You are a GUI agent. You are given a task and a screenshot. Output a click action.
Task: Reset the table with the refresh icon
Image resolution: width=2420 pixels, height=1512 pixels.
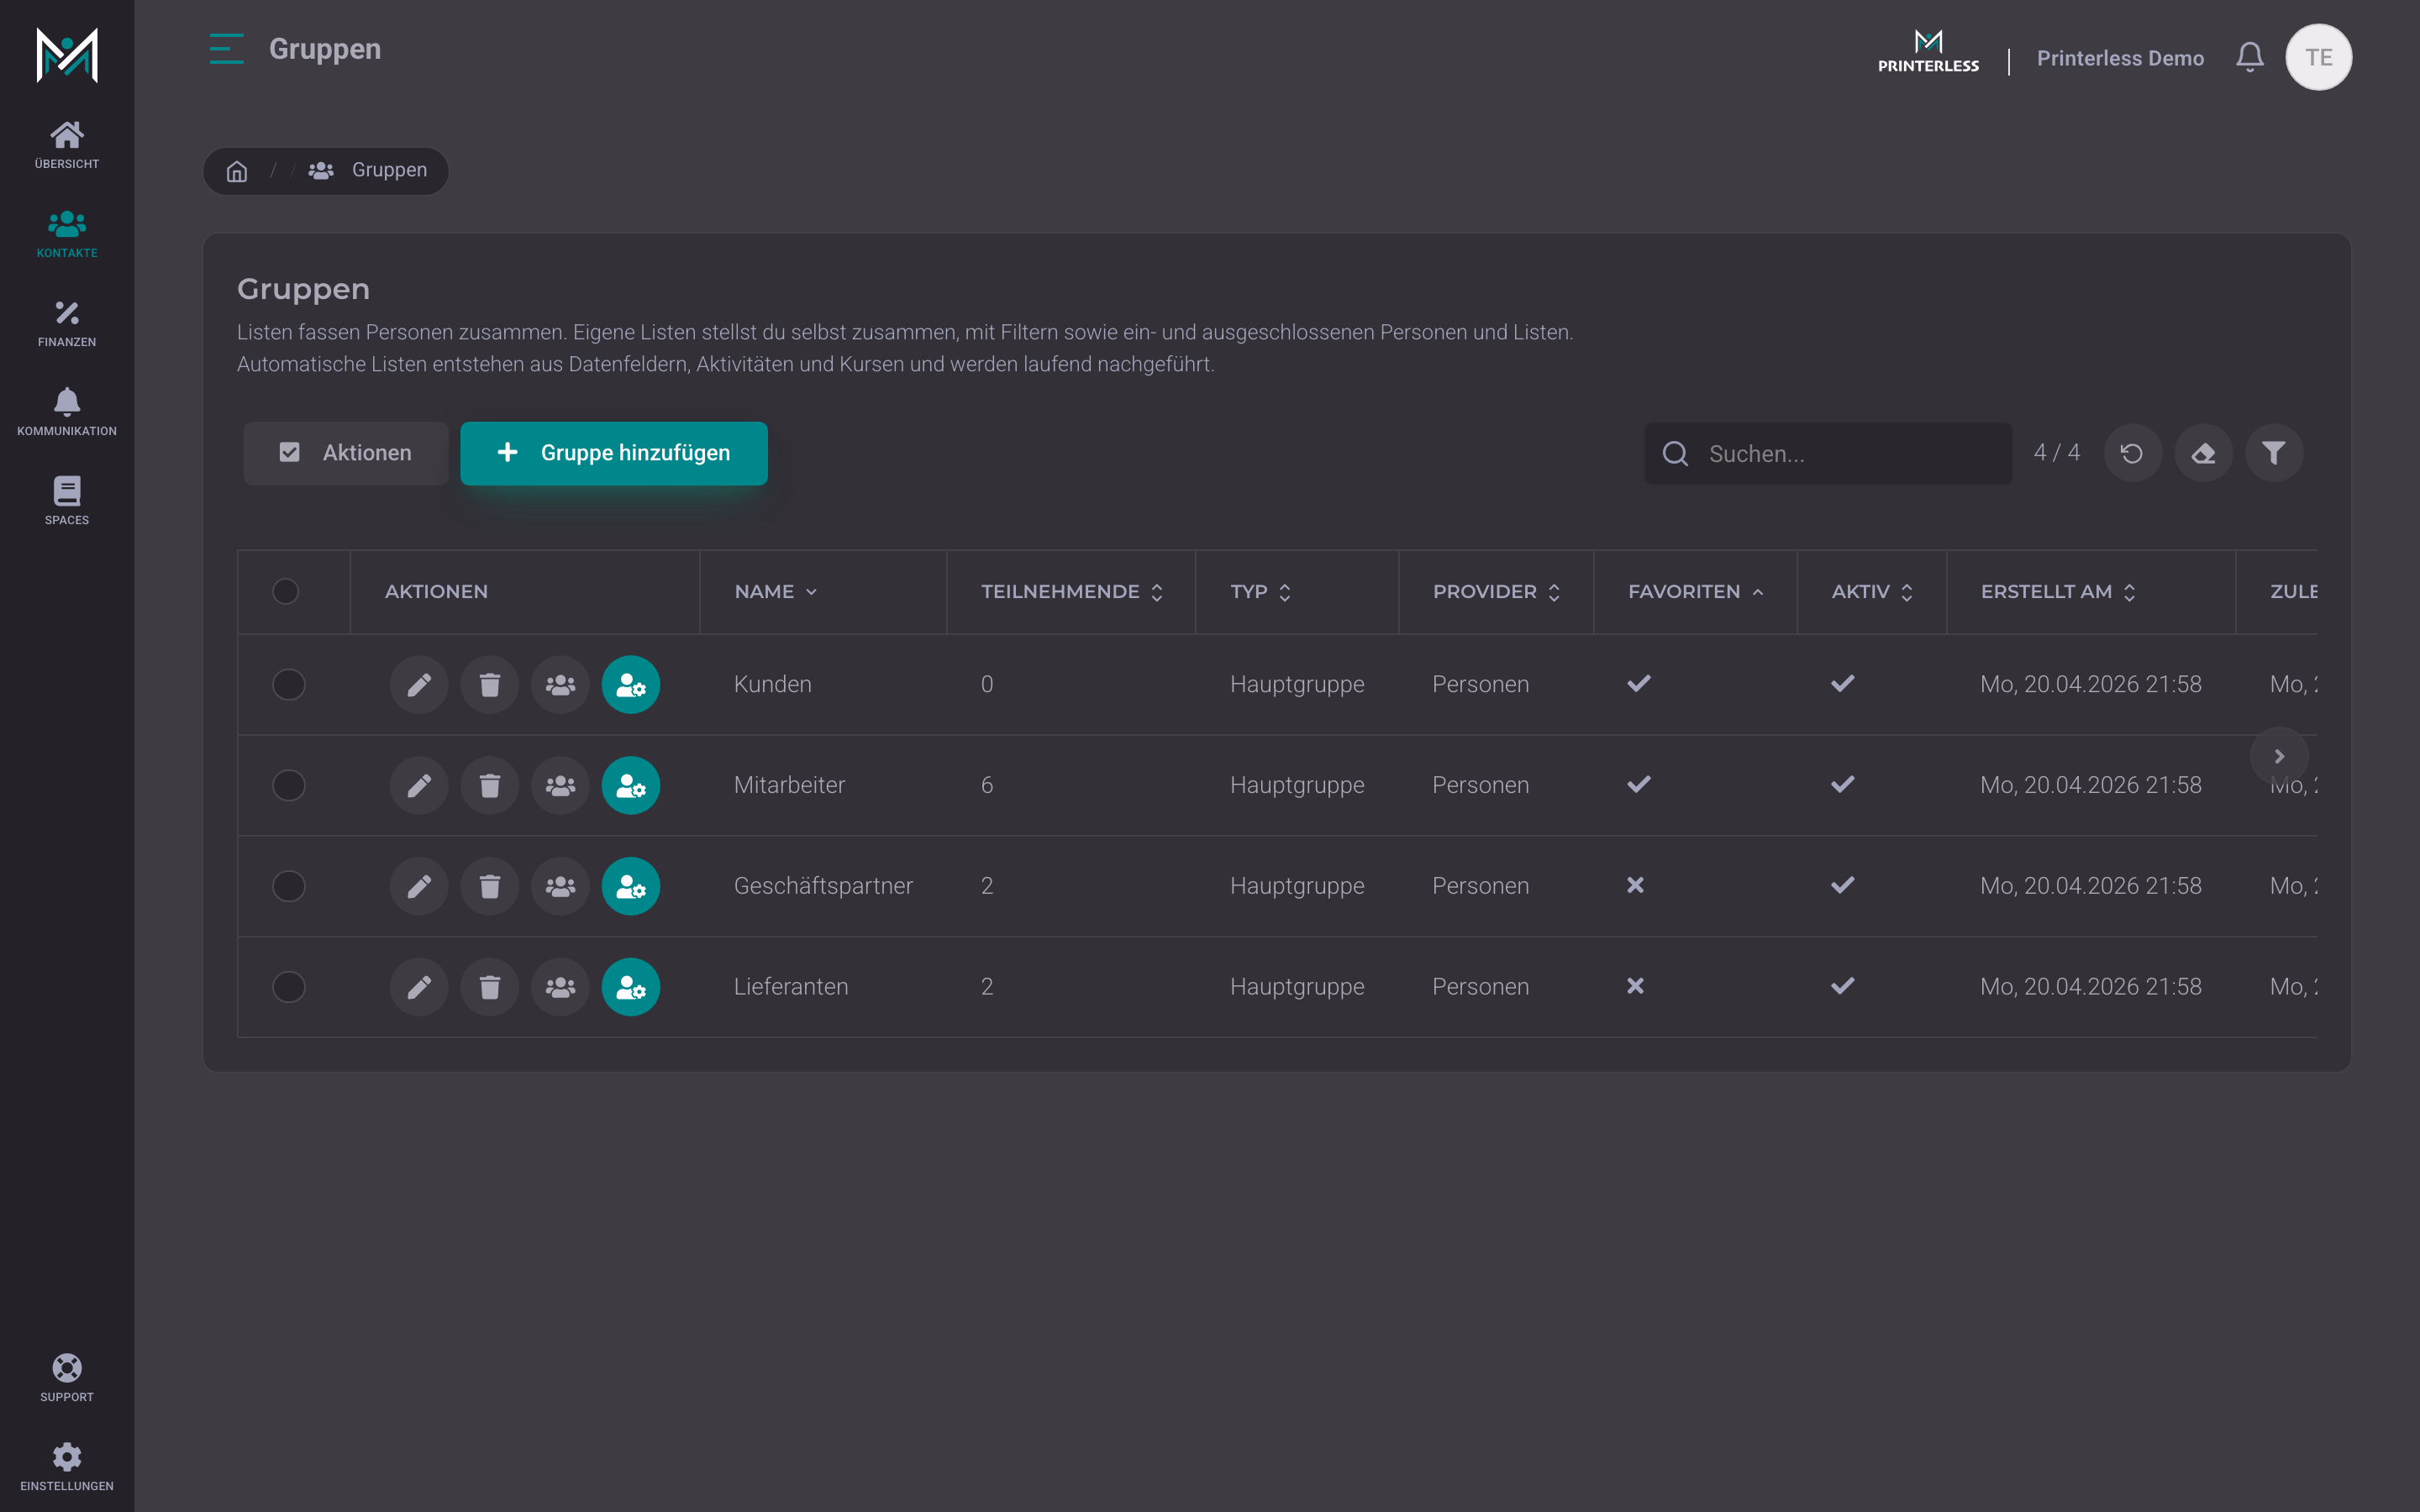tap(2132, 453)
